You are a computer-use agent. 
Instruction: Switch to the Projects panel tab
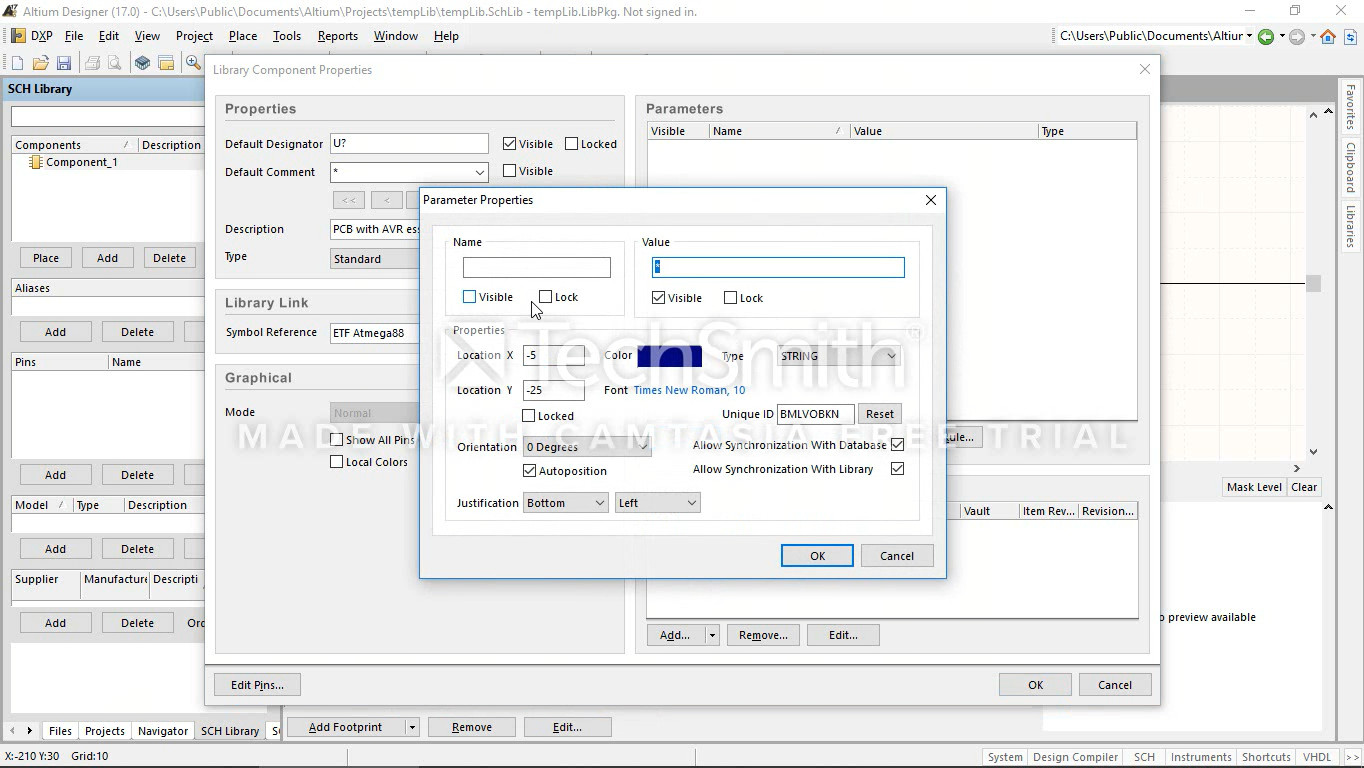click(x=105, y=731)
